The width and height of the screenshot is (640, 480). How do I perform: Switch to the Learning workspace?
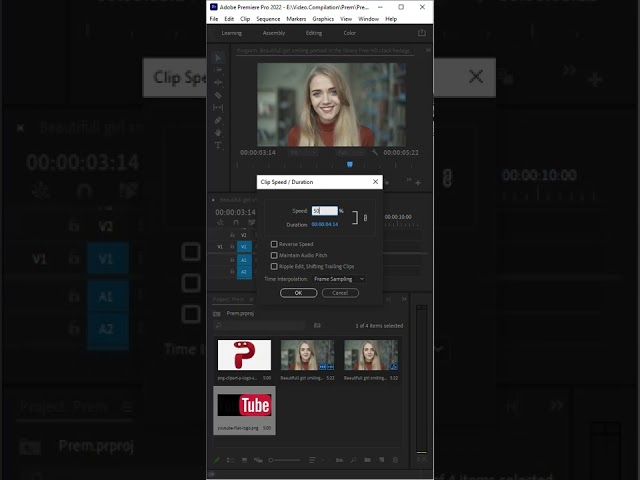pyautogui.click(x=231, y=33)
